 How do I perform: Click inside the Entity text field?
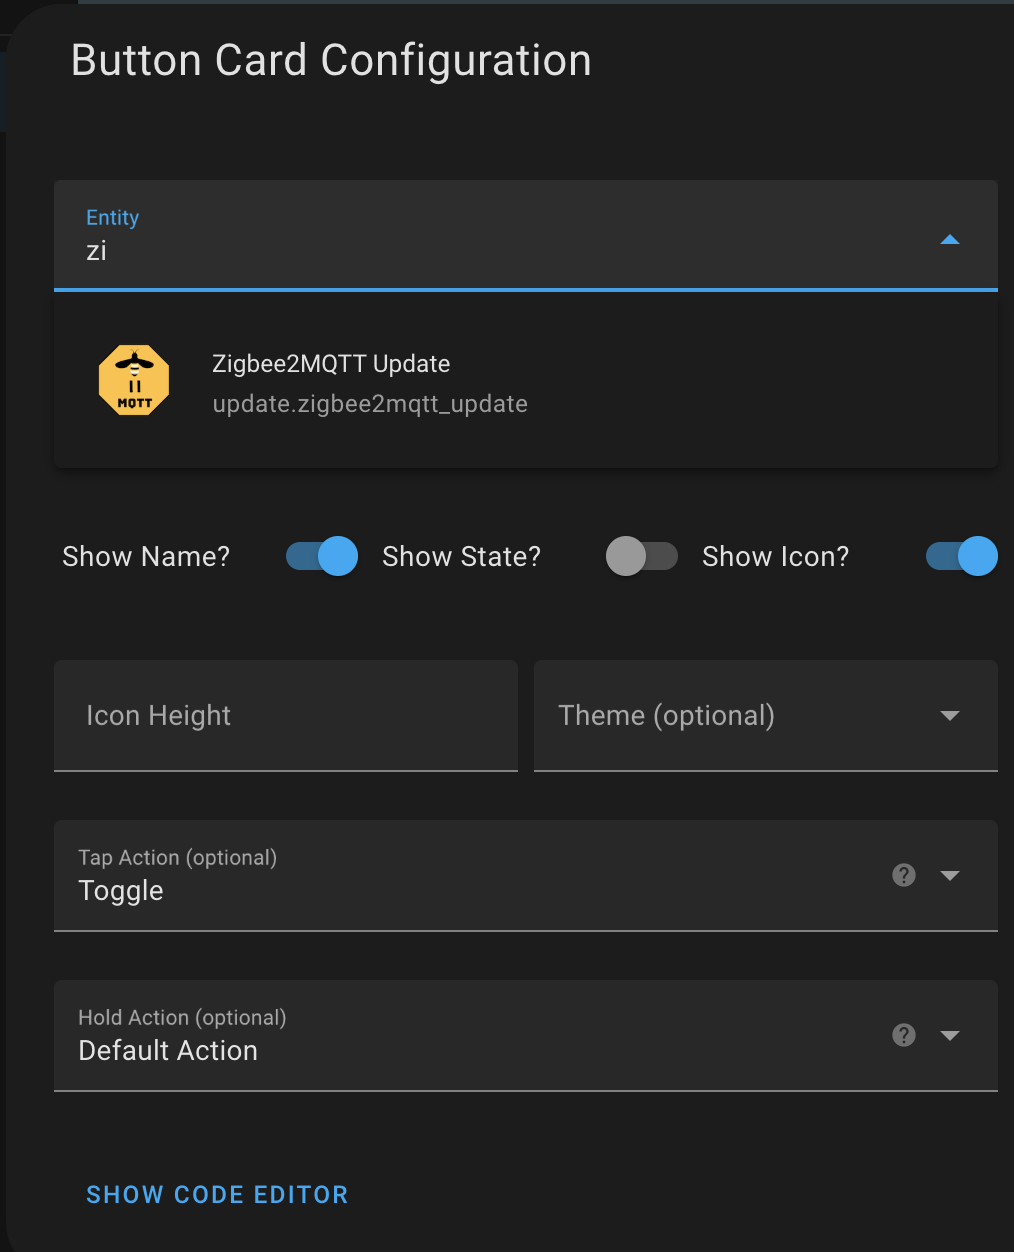(x=400, y=250)
